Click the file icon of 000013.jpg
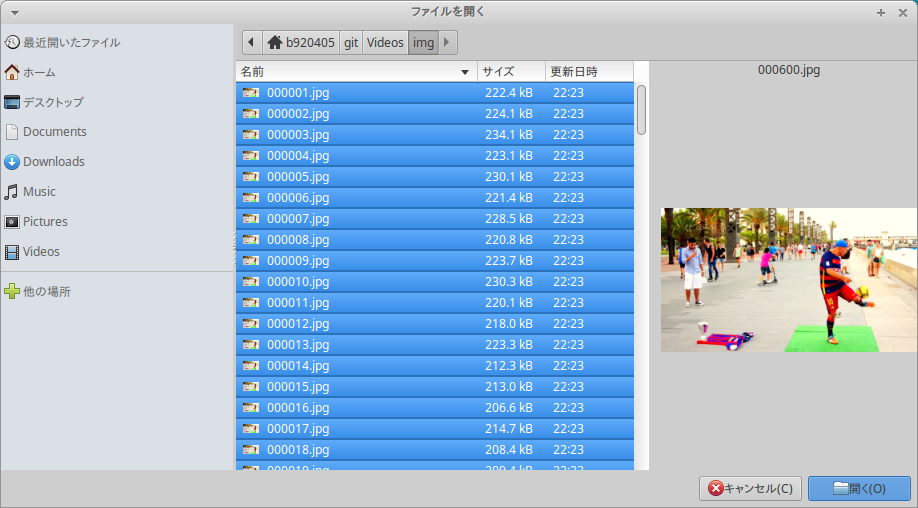Viewport: 918px width, 508px height. point(251,345)
